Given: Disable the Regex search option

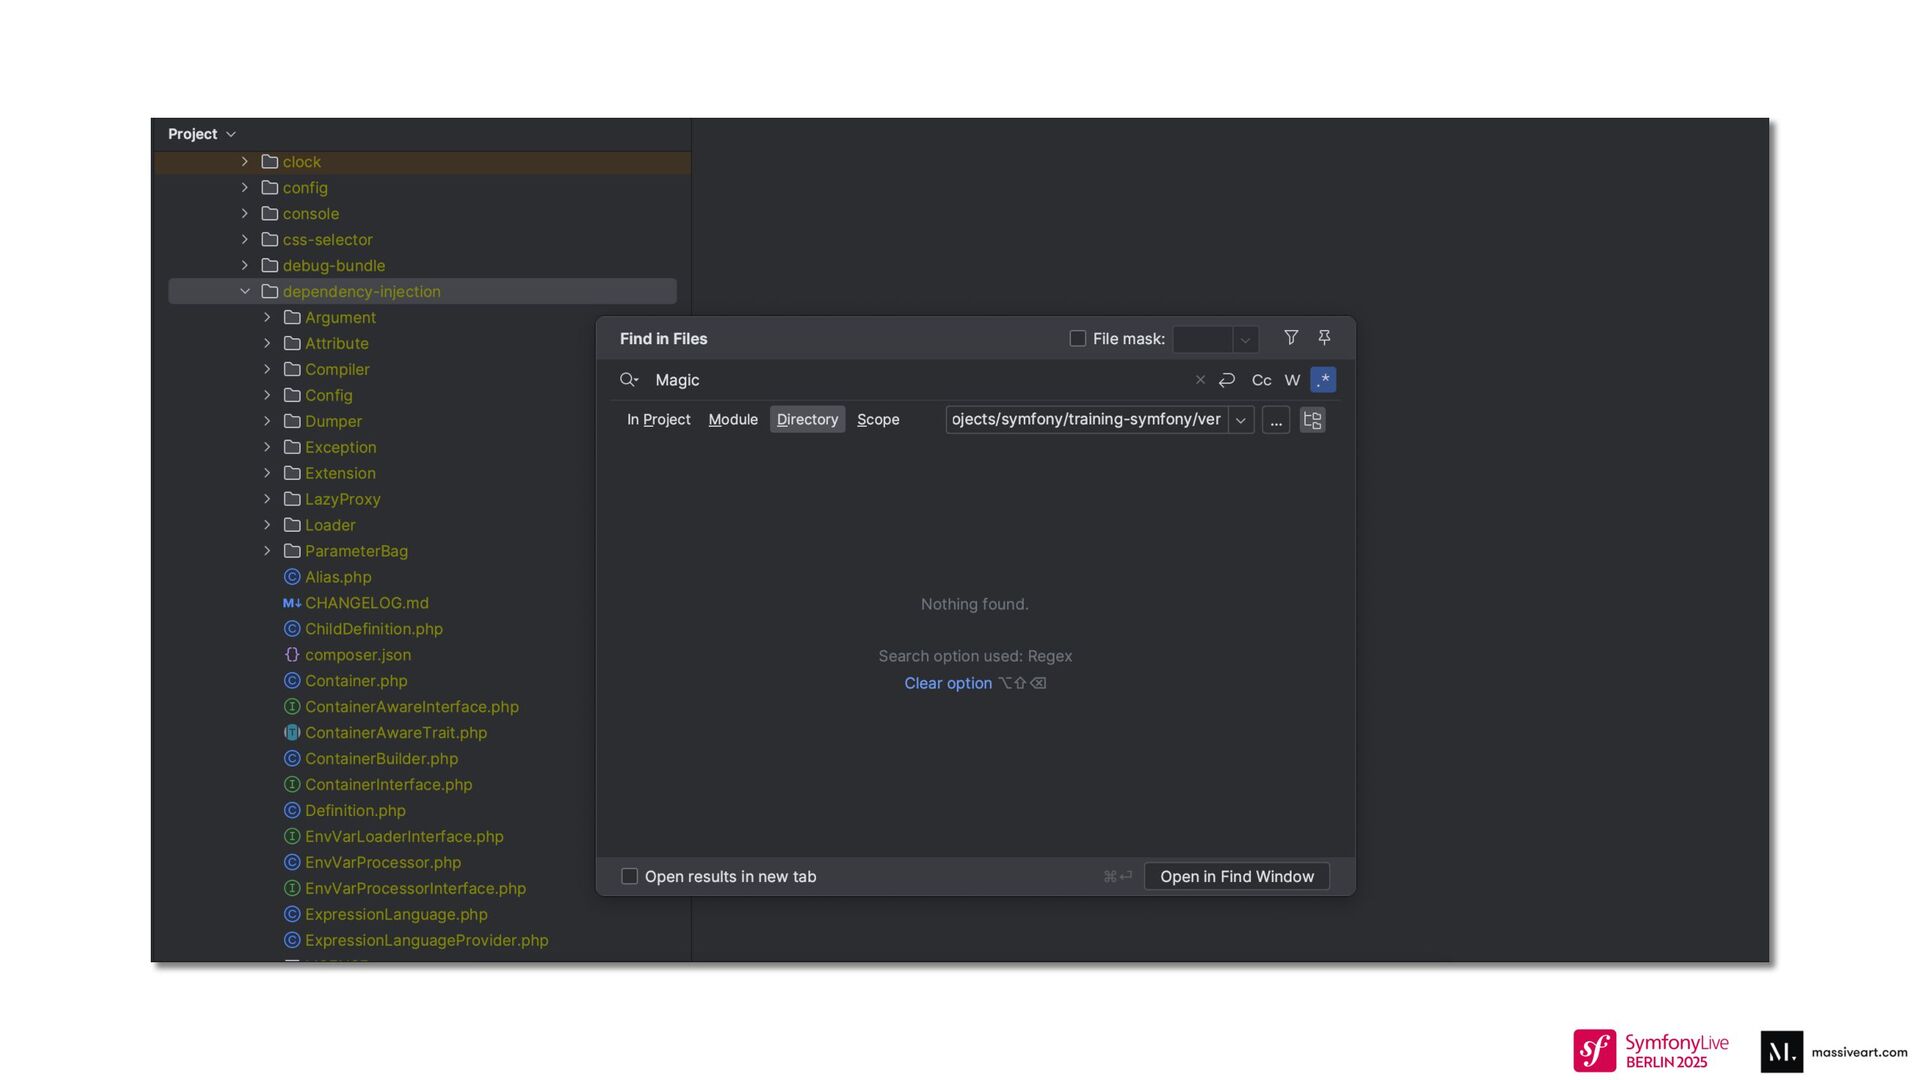Looking at the screenshot, I should coord(1323,380).
